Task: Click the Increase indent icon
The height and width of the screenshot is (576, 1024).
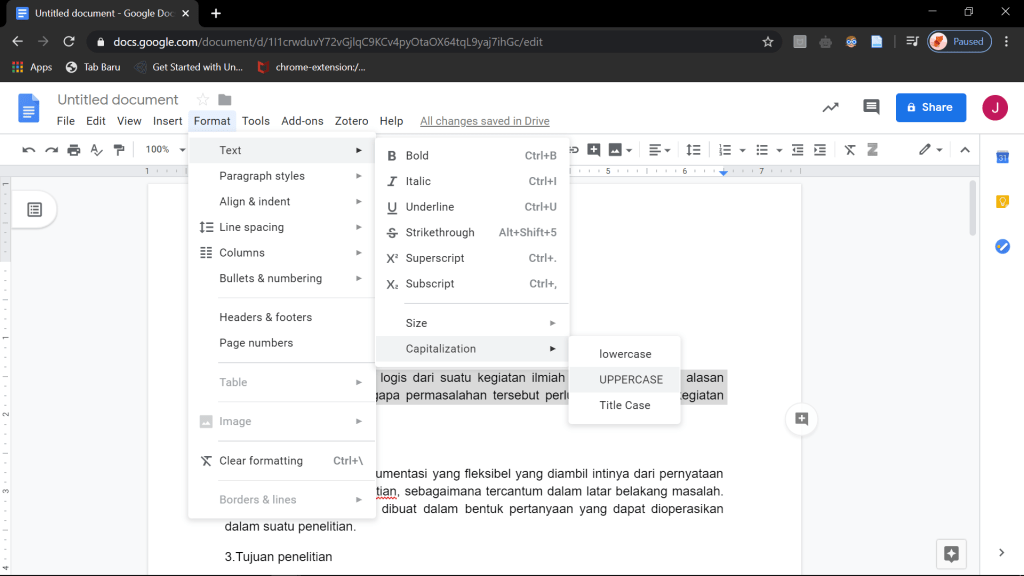Action: 820,150
